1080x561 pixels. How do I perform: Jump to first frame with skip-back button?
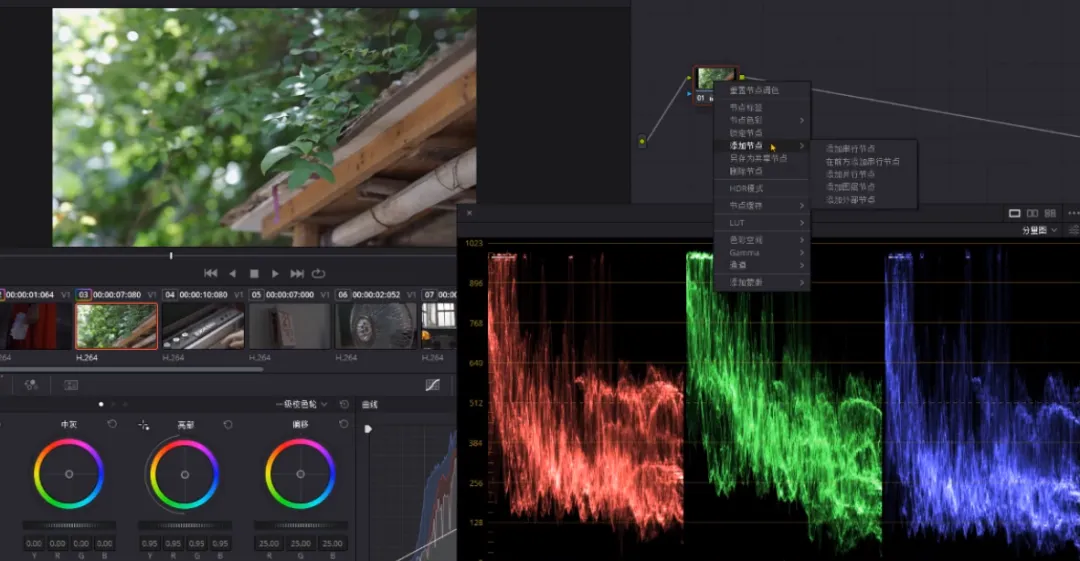click(x=210, y=273)
